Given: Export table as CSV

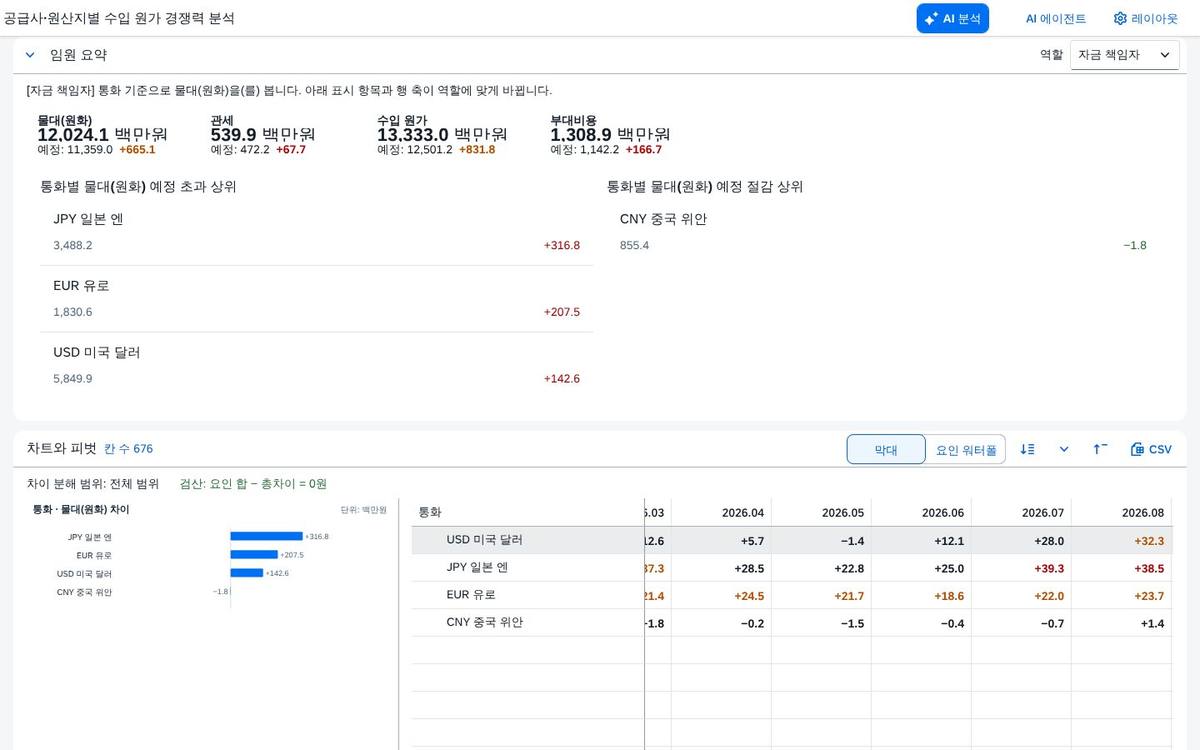Looking at the screenshot, I should pyautogui.click(x=1150, y=449).
